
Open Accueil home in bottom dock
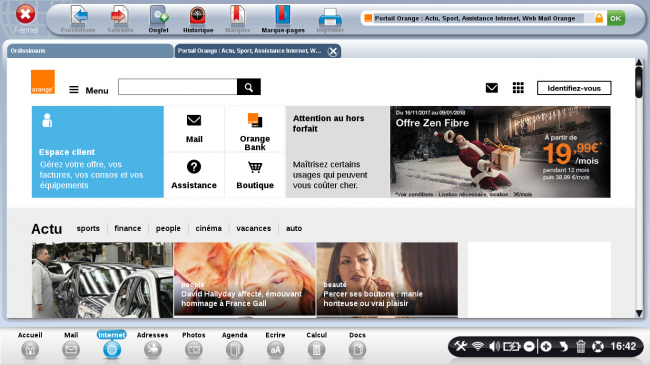[30, 345]
